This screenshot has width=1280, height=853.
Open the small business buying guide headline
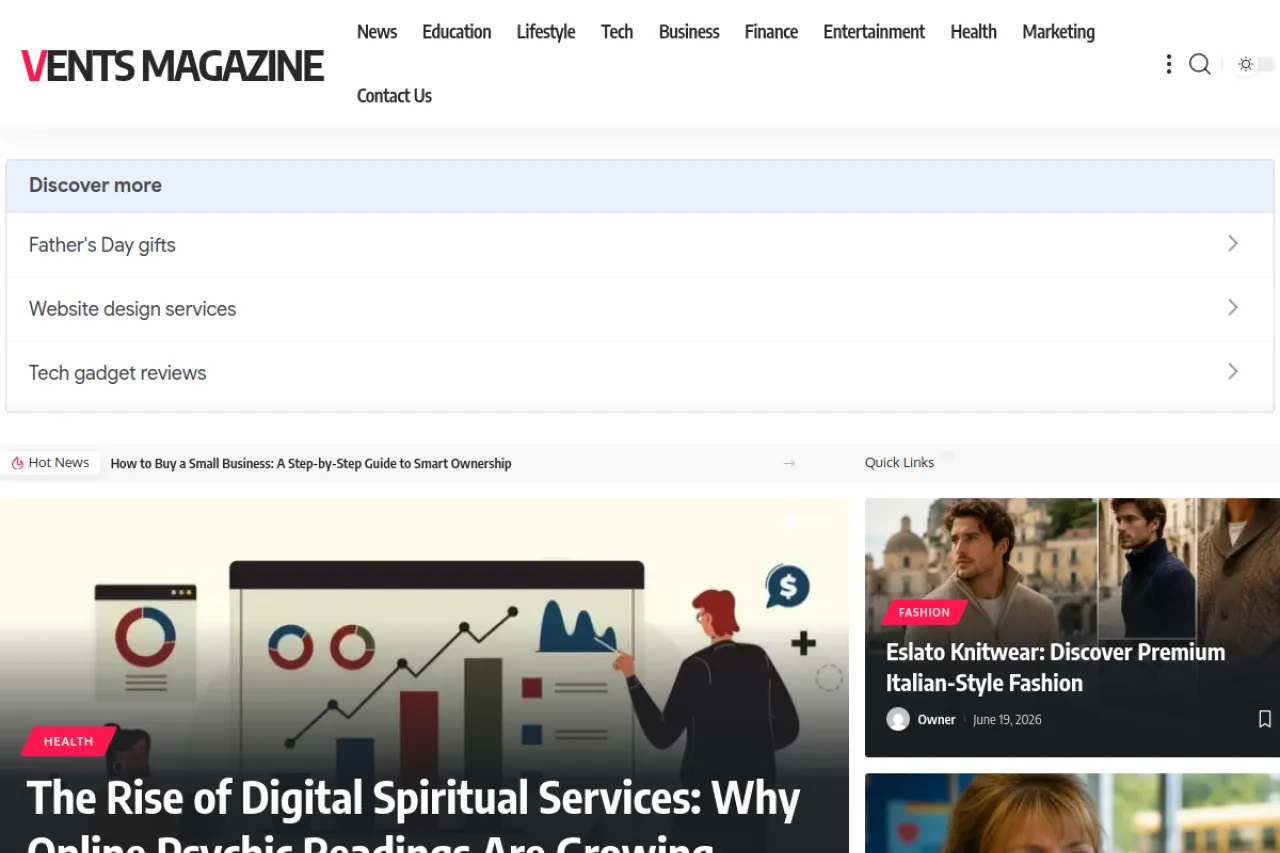(311, 463)
